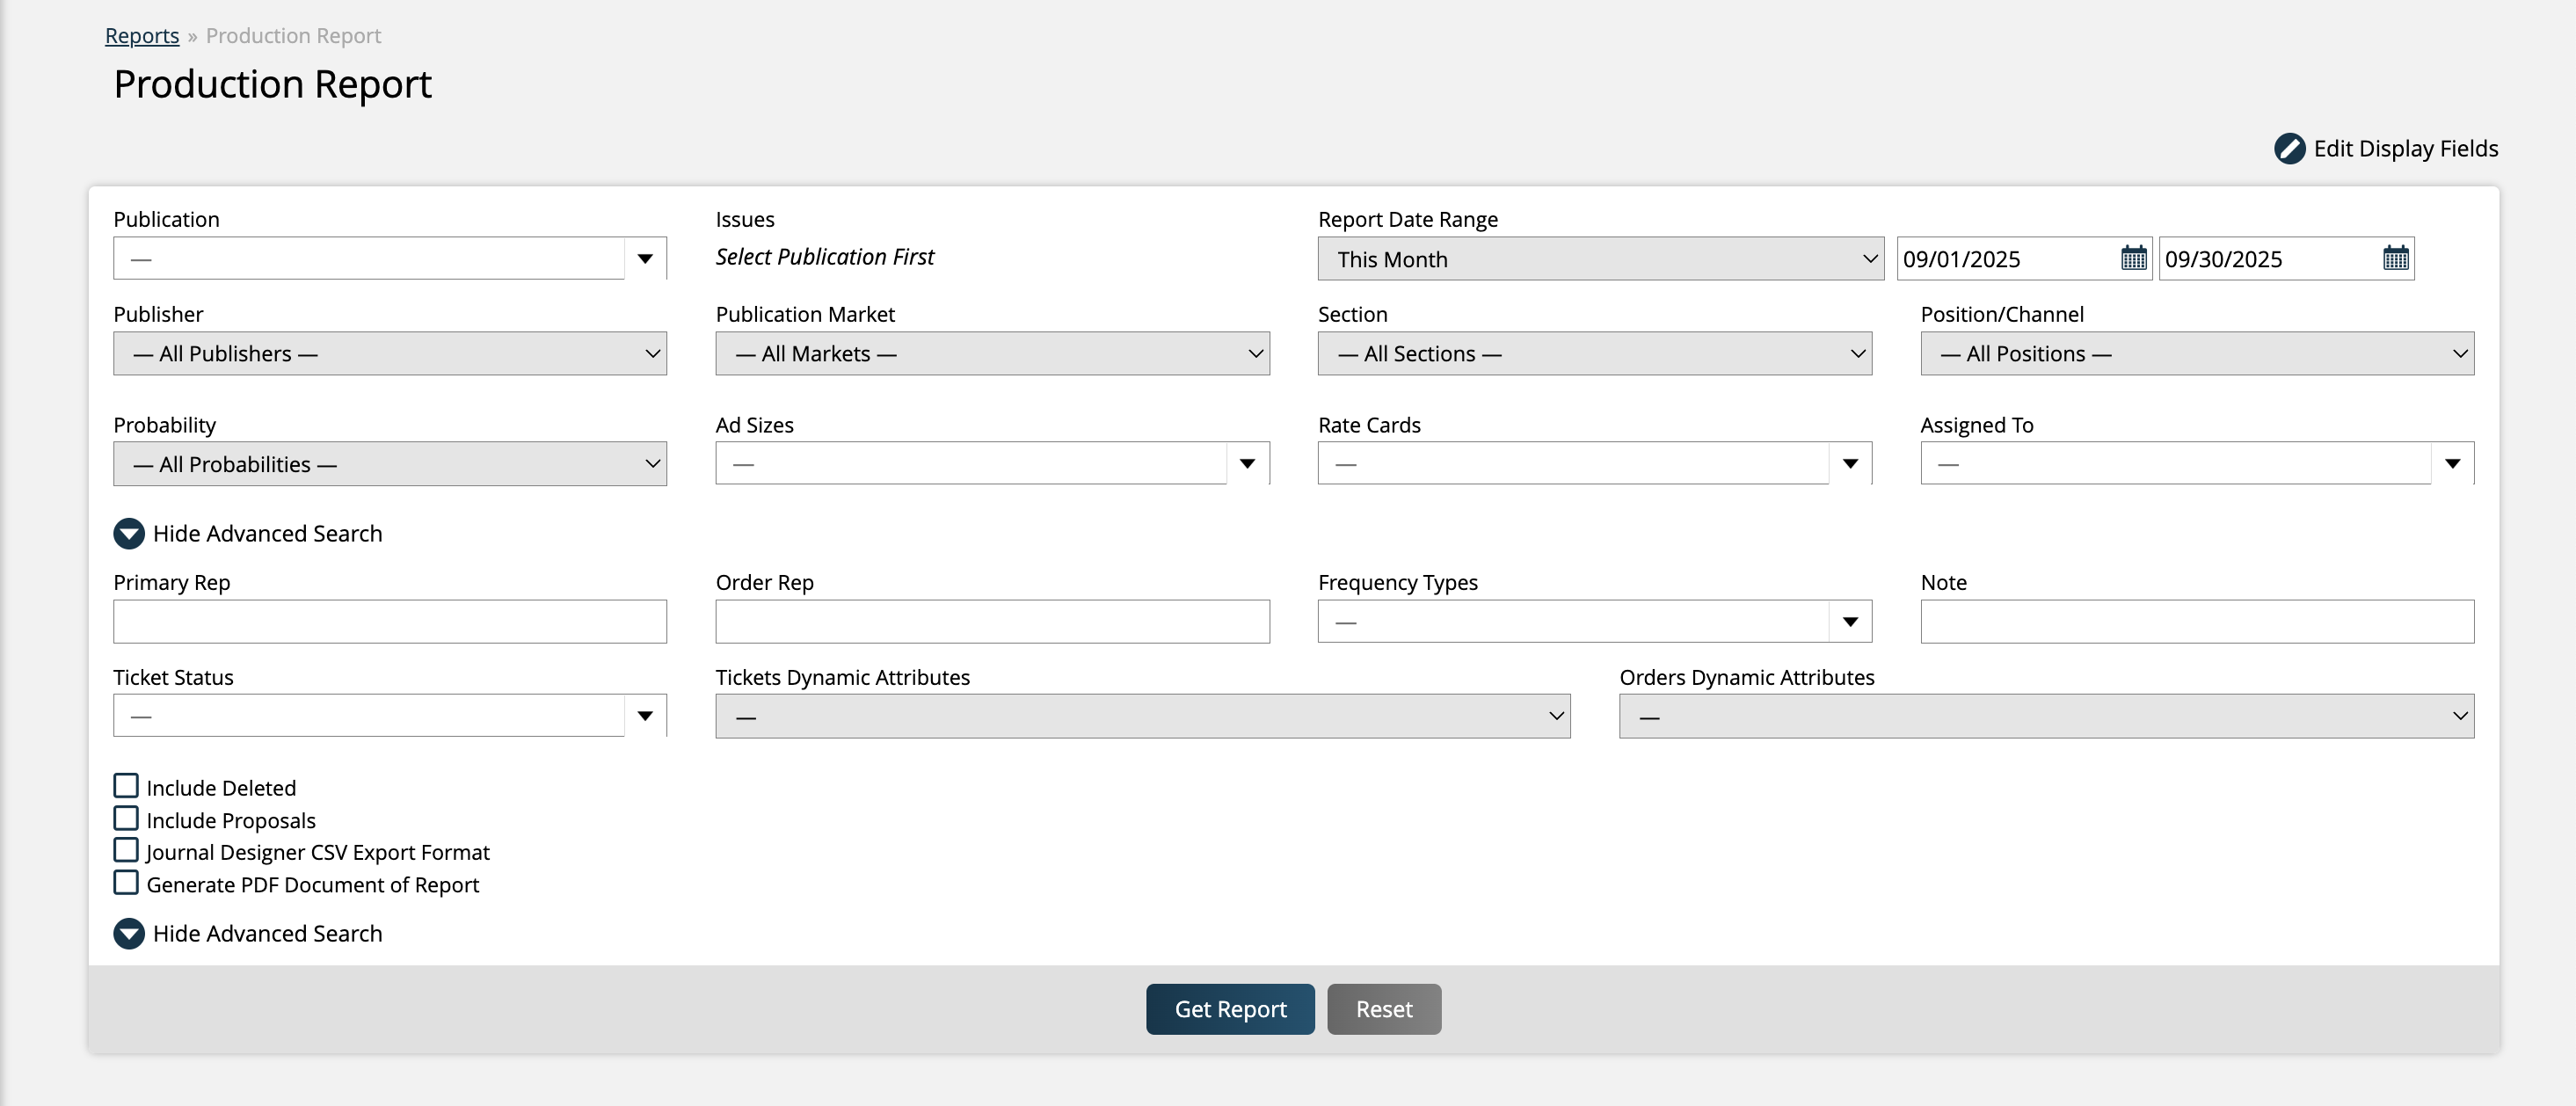This screenshot has width=2576, height=1106.
Task: Expand the Report Date Range dropdown
Action: coord(1600,259)
